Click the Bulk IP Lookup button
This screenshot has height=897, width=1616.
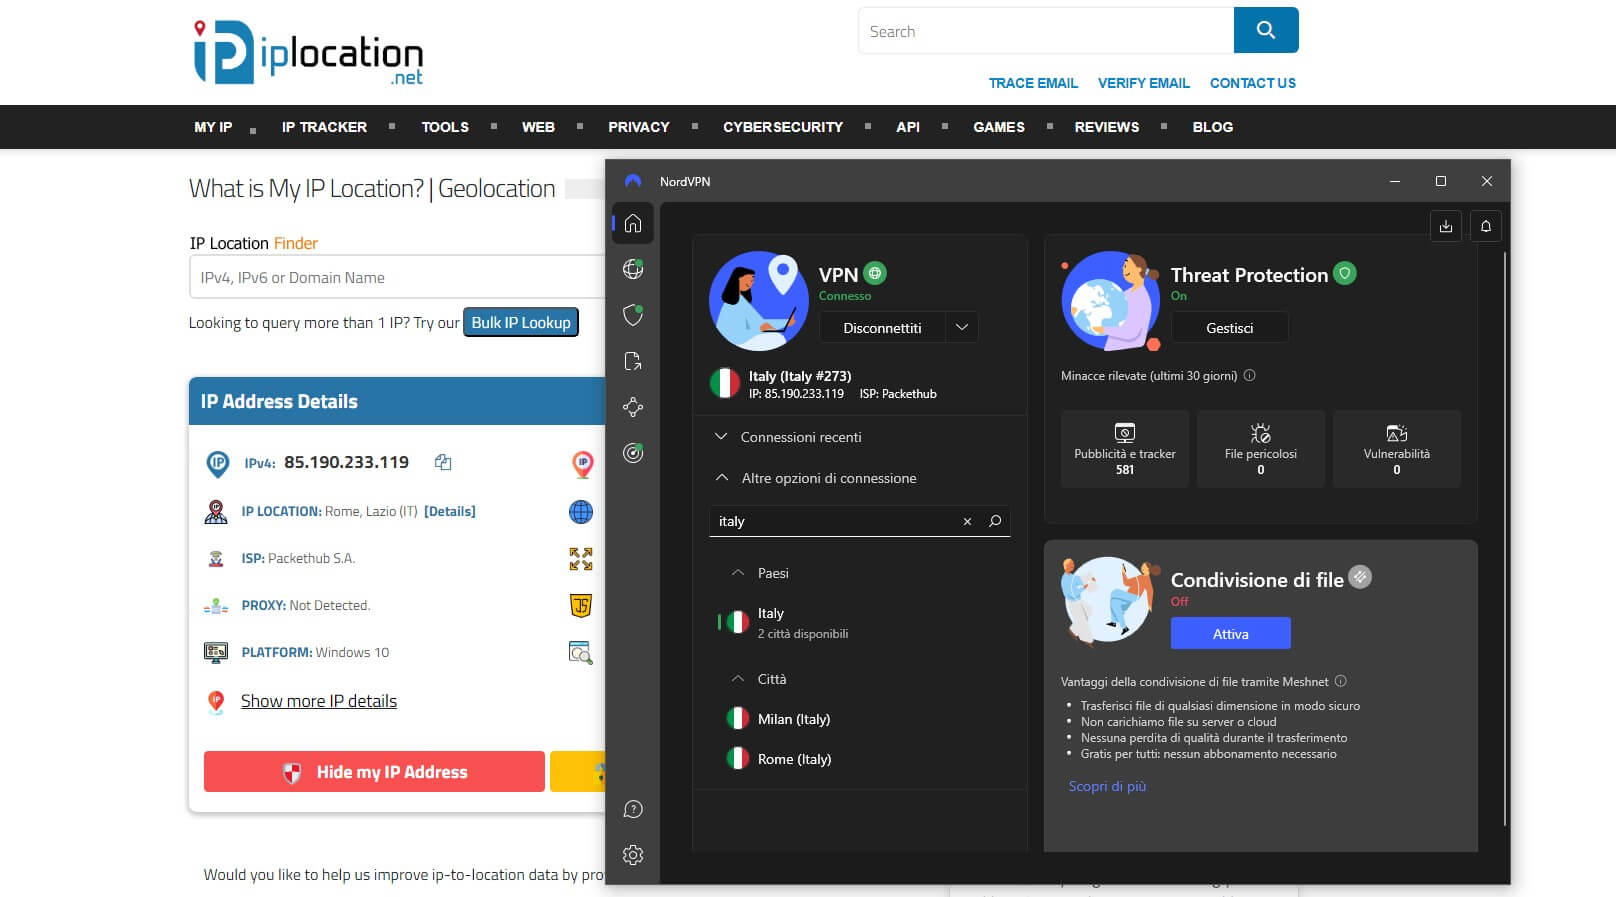(x=521, y=322)
